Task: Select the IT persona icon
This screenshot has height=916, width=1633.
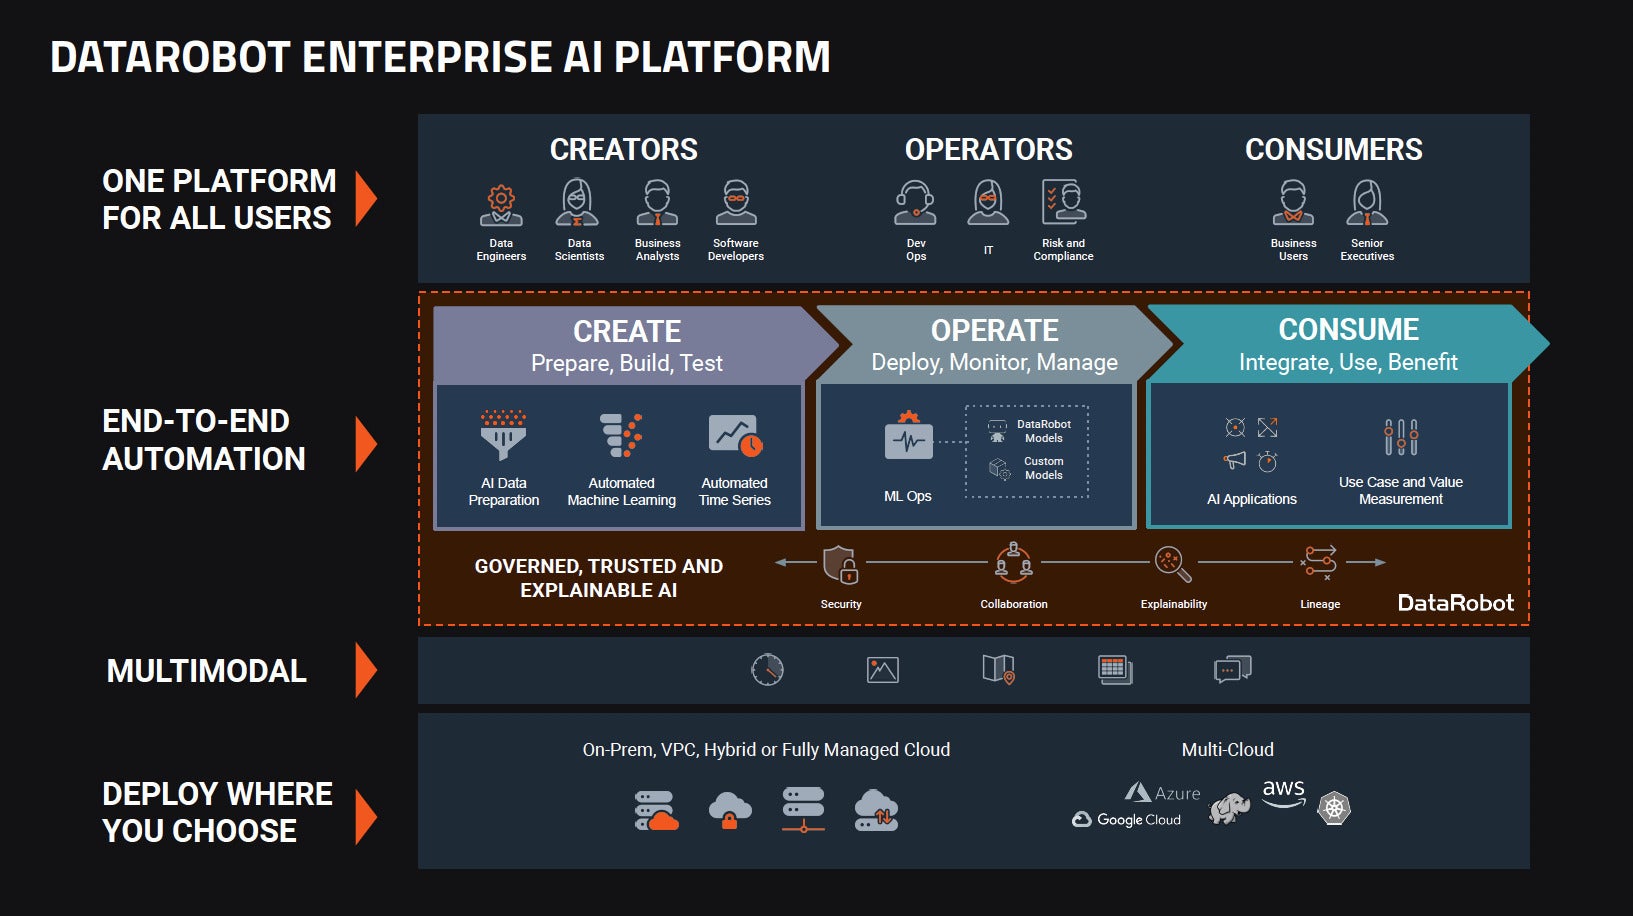Action: [x=988, y=203]
